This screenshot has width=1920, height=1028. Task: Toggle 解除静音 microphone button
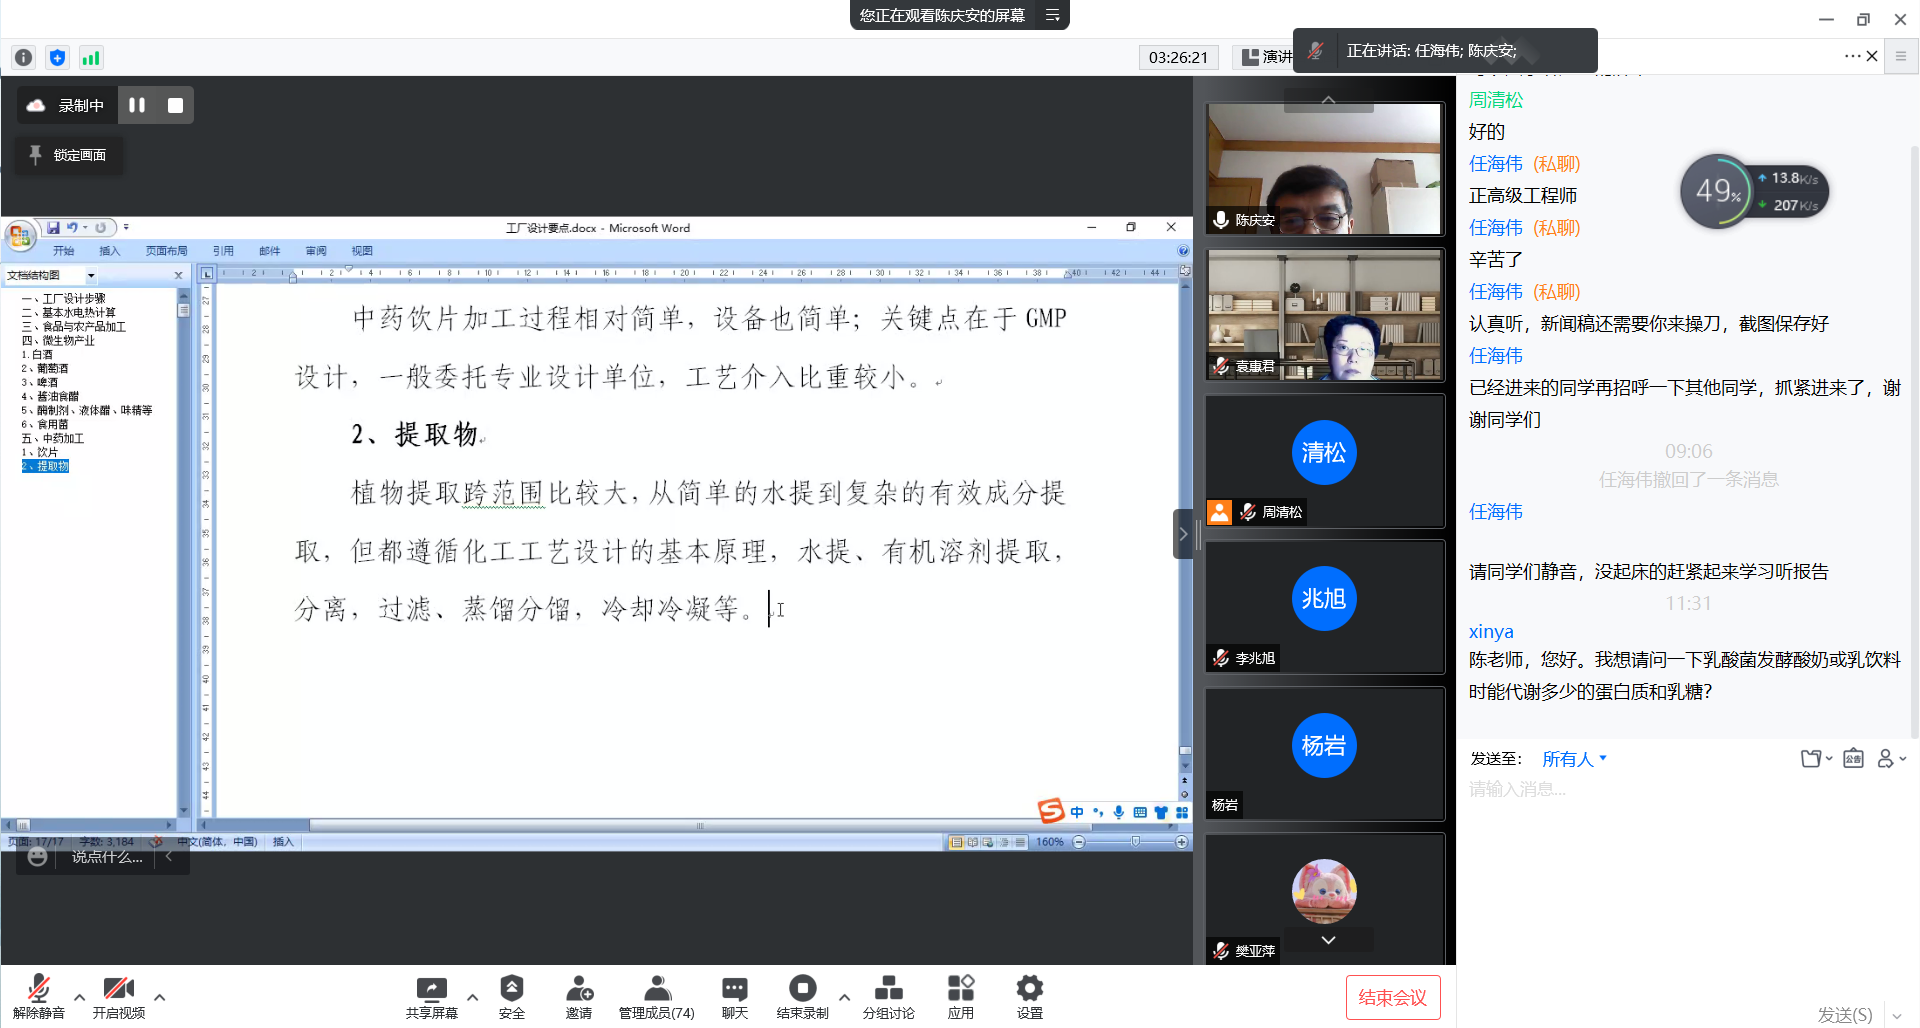click(38, 989)
